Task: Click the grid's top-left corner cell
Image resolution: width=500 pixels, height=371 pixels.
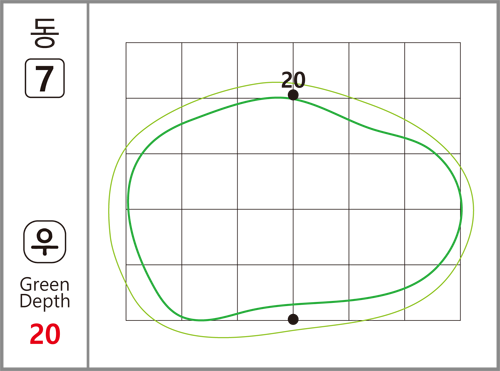Action: click(154, 70)
